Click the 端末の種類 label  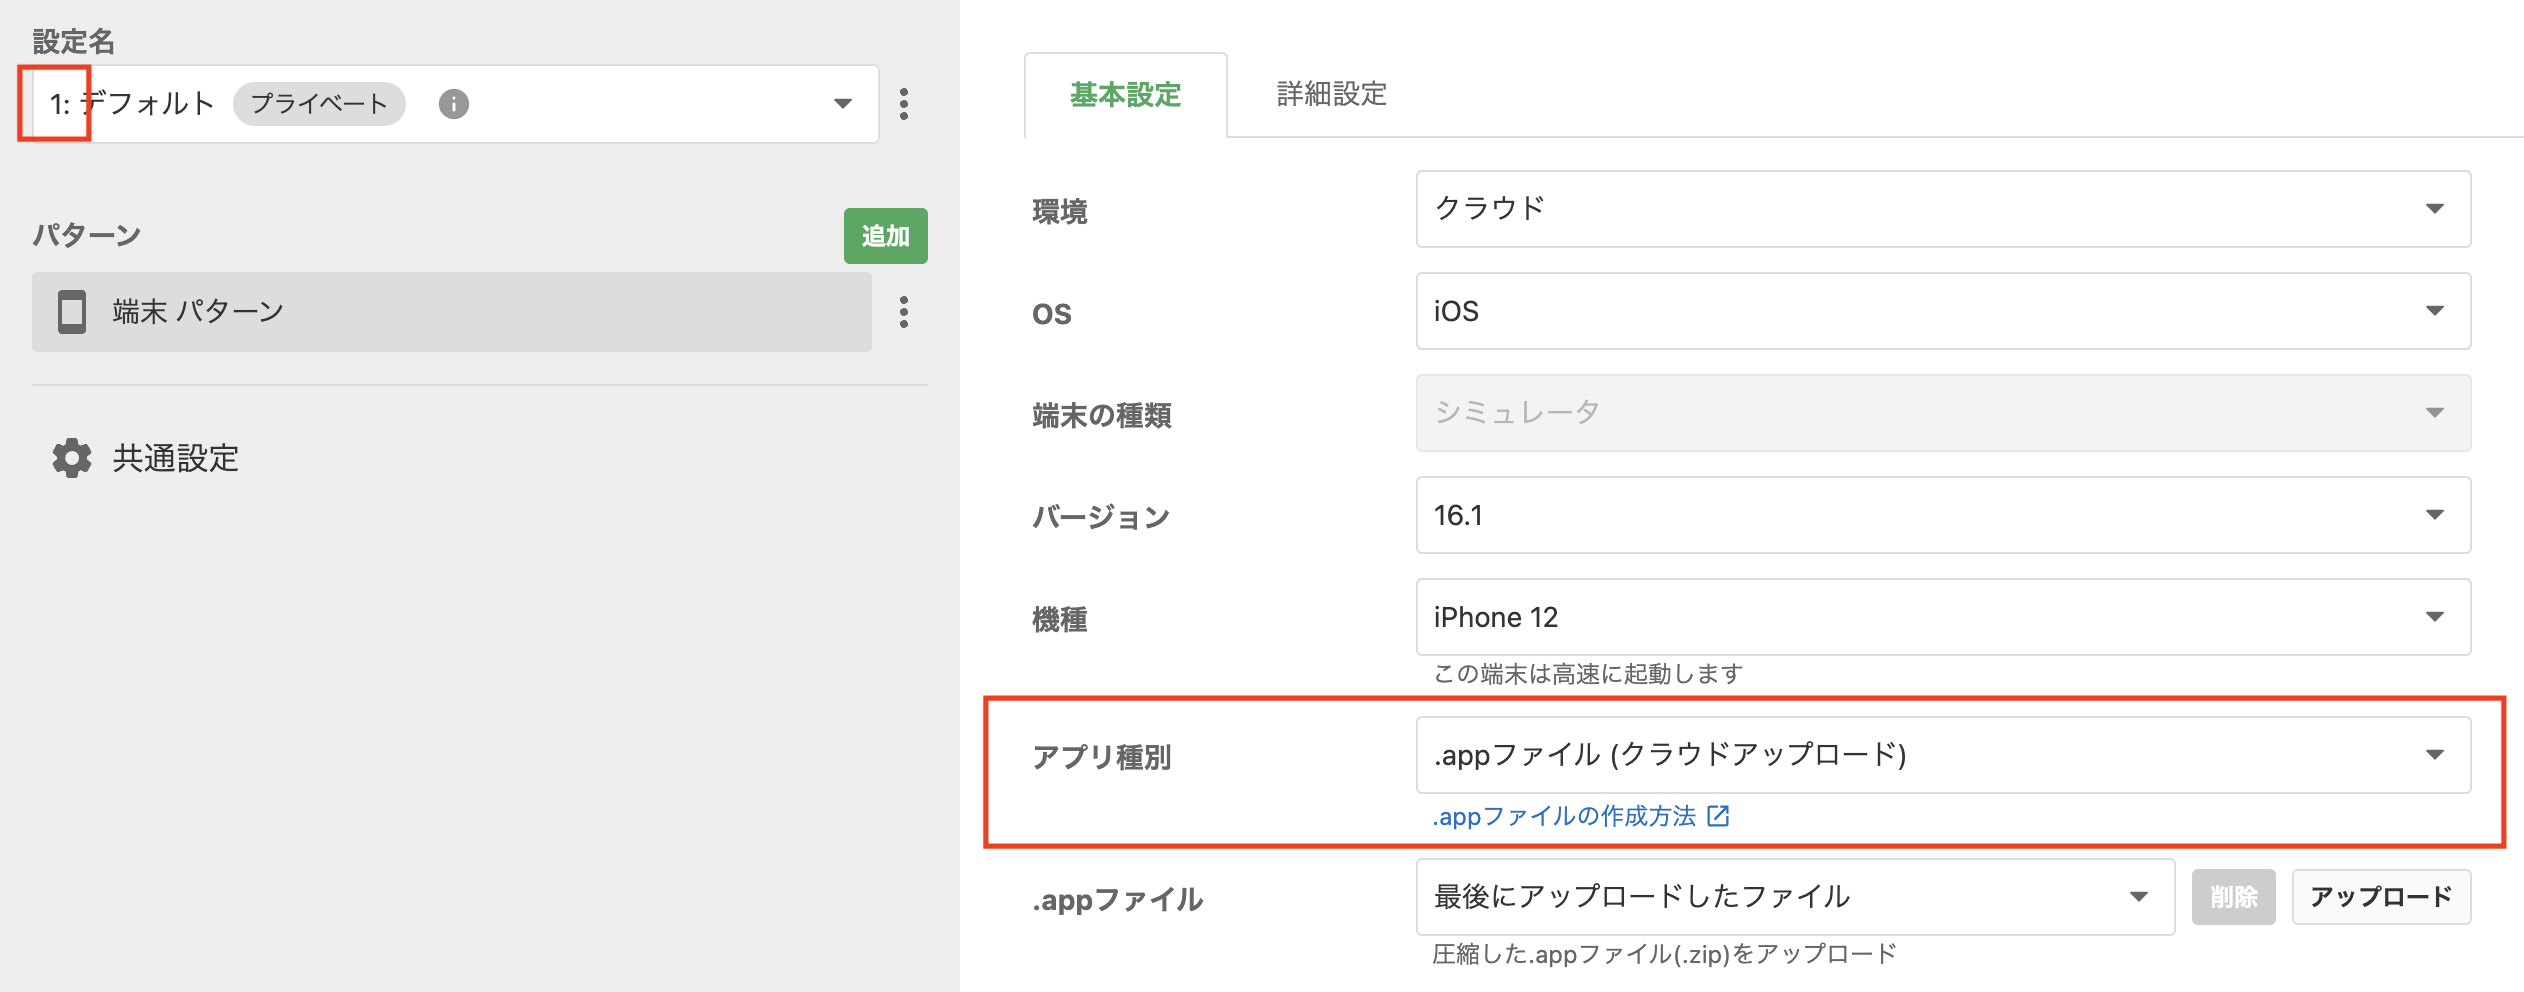click(1102, 415)
